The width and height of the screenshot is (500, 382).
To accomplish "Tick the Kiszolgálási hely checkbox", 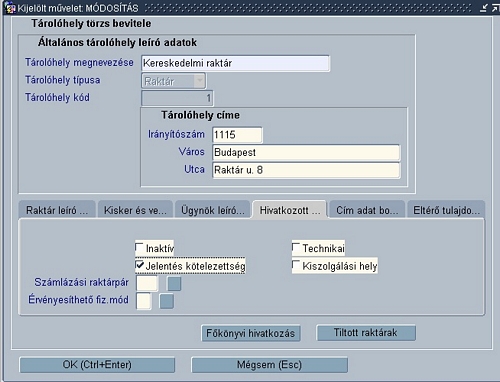I will coord(296,265).
